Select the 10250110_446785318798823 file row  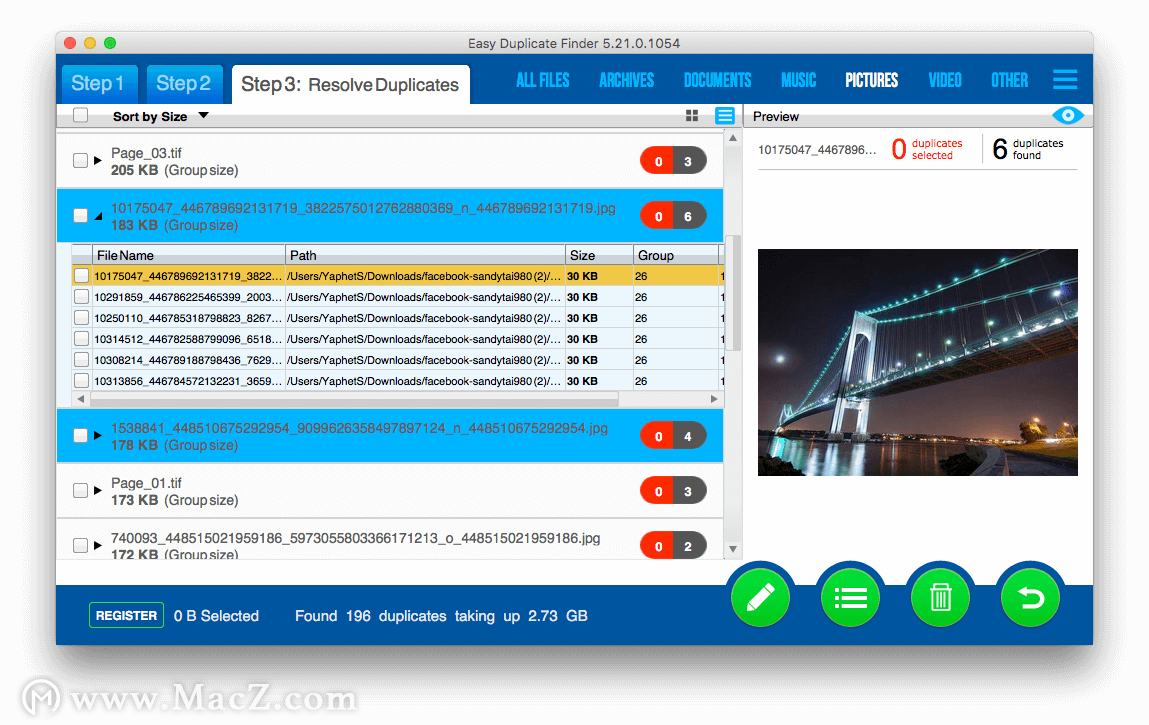396,318
